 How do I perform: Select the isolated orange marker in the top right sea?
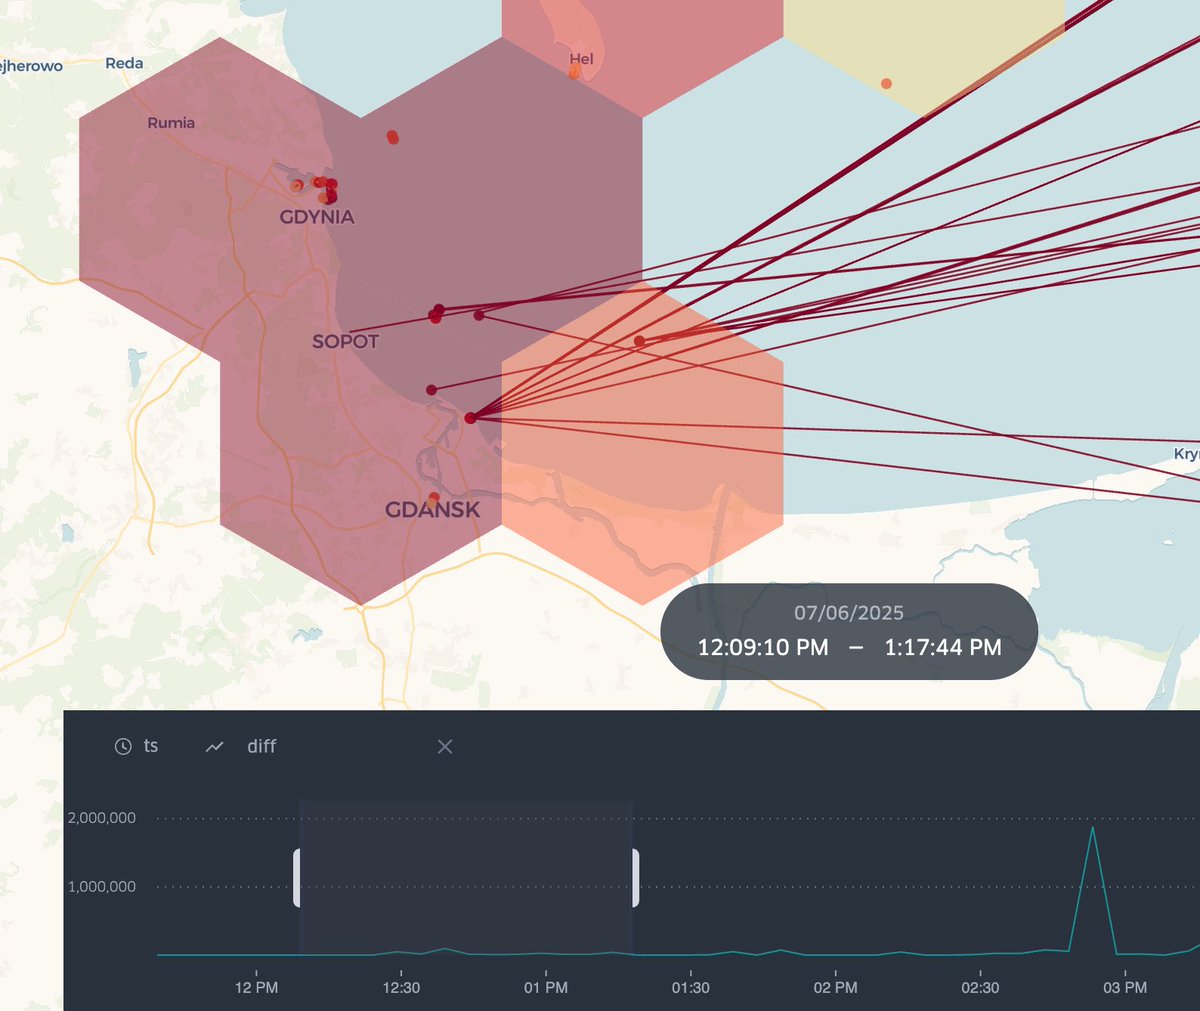tap(886, 84)
